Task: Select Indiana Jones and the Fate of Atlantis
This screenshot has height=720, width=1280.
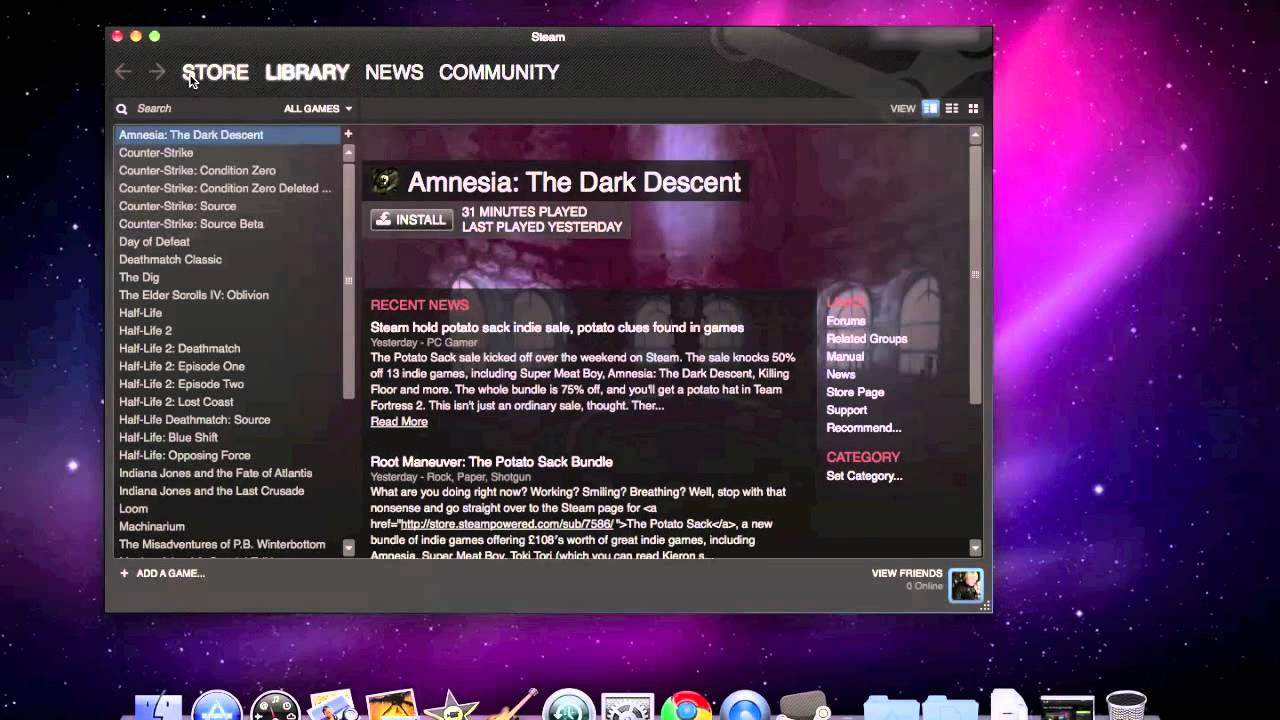Action: point(228,473)
